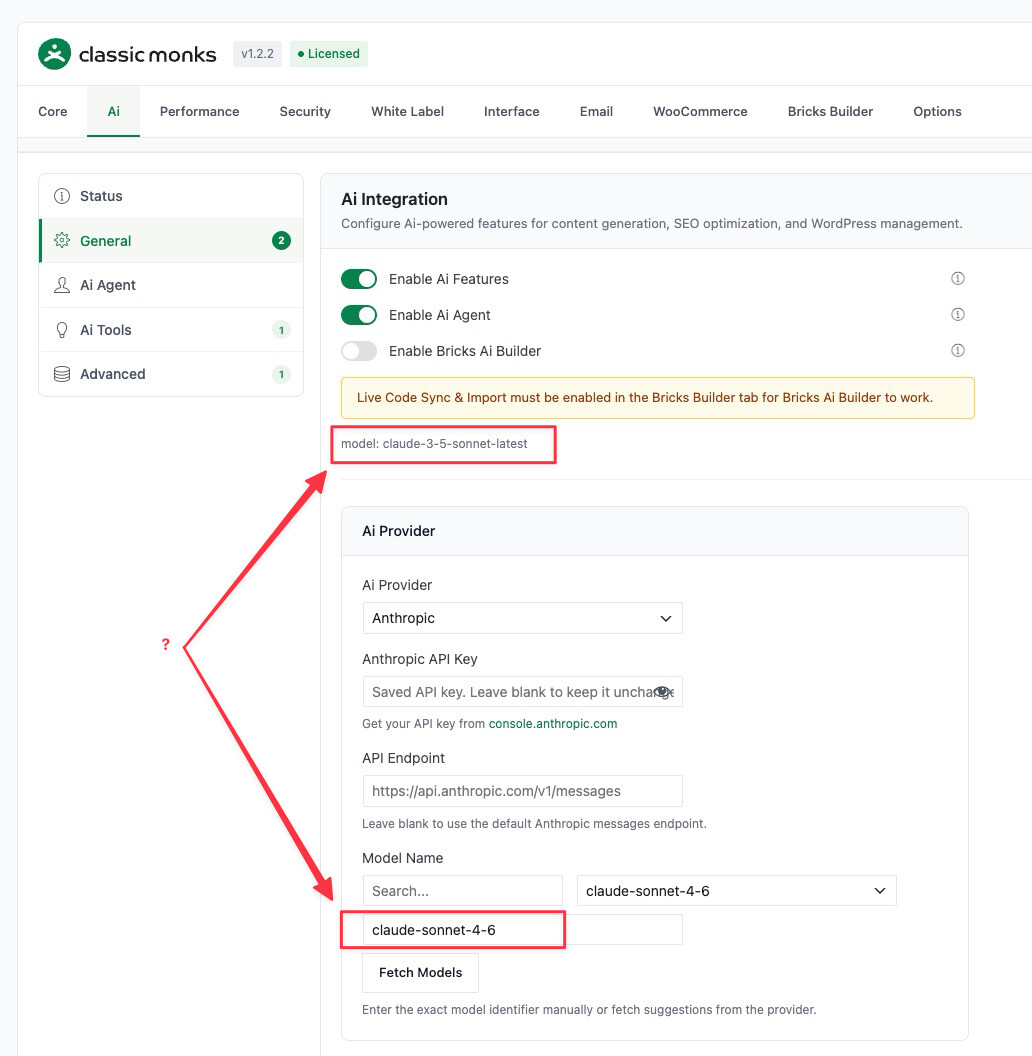The width and height of the screenshot is (1032, 1056).
Task: Turn off the Enable Ai Agent toggle
Action: pos(359,315)
